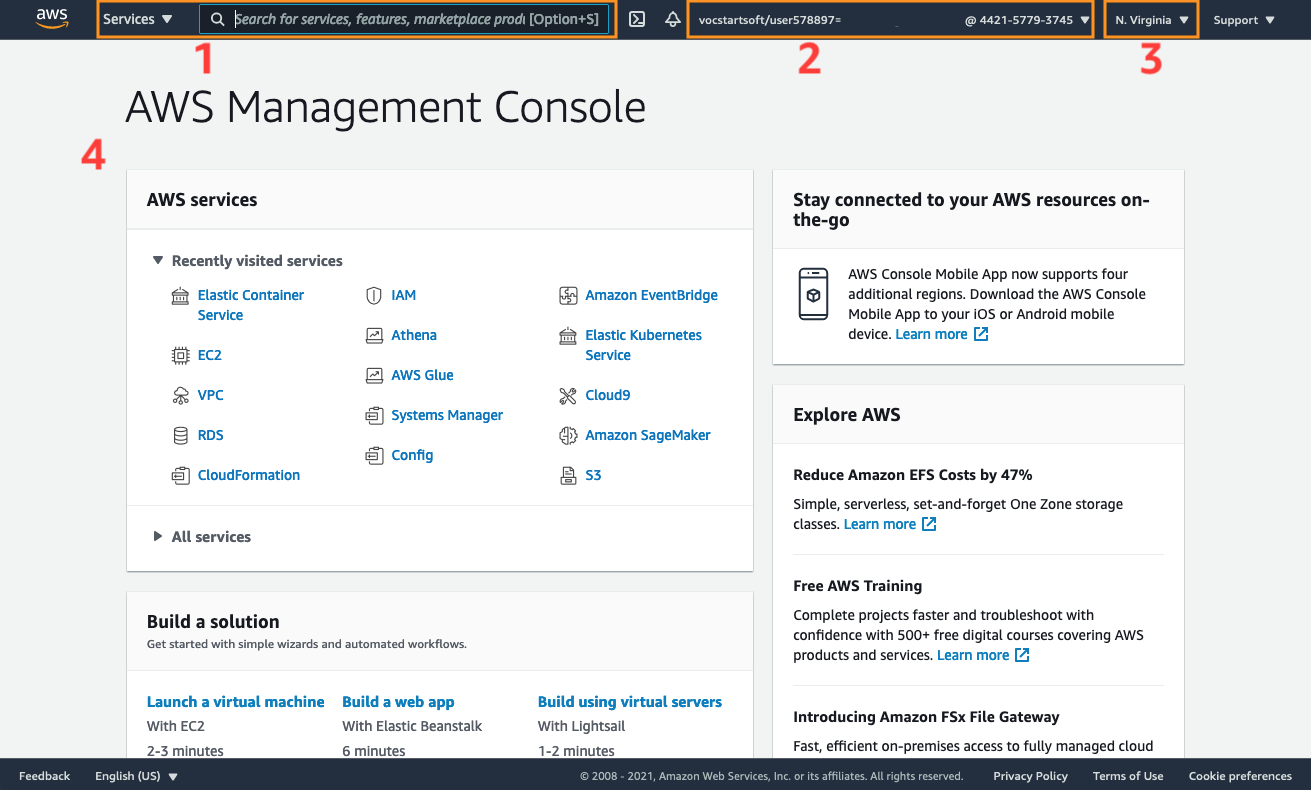This screenshot has width=1311, height=790.
Task: Click Build using virtual servers link
Action: [x=630, y=702]
